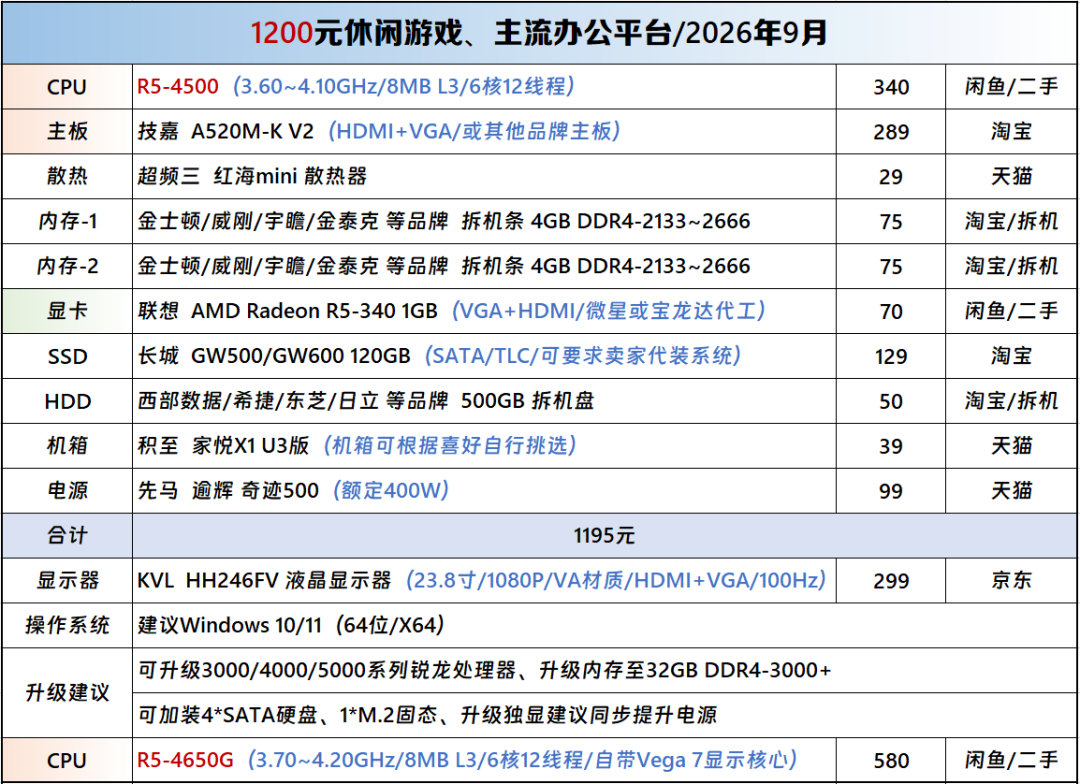This screenshot has width=1080, height=784.
Task: Click '闲鱼/二手' in the R5-4500 row
Action: pos(1011,87)
